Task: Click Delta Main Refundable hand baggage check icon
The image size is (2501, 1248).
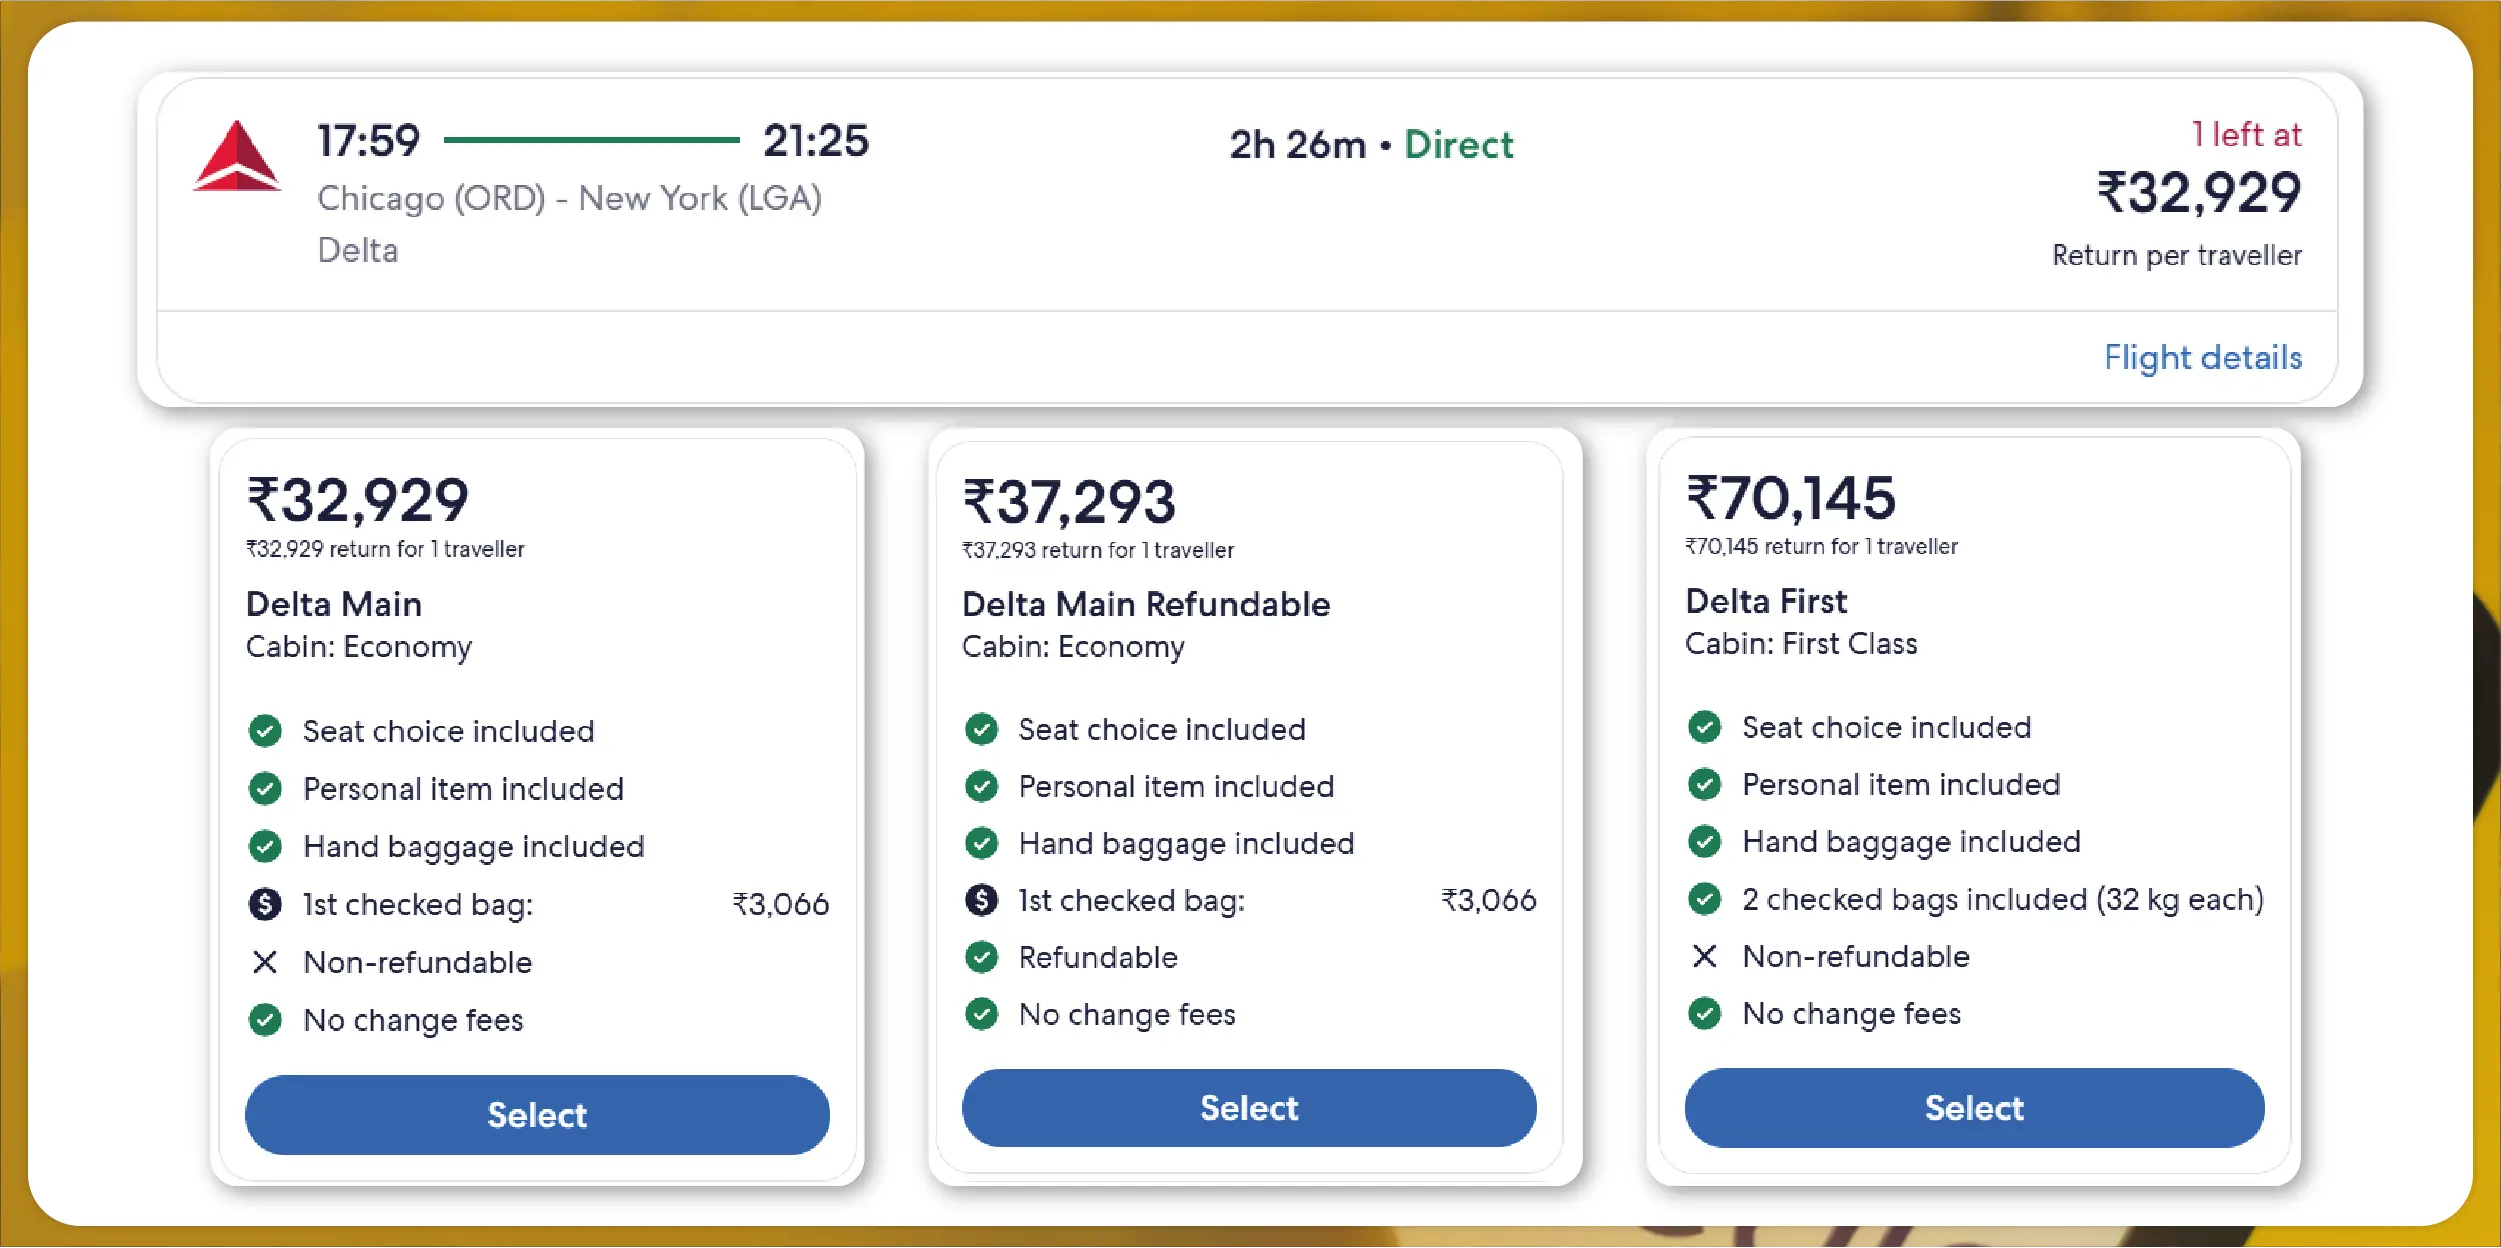Action: click(981, 843)
